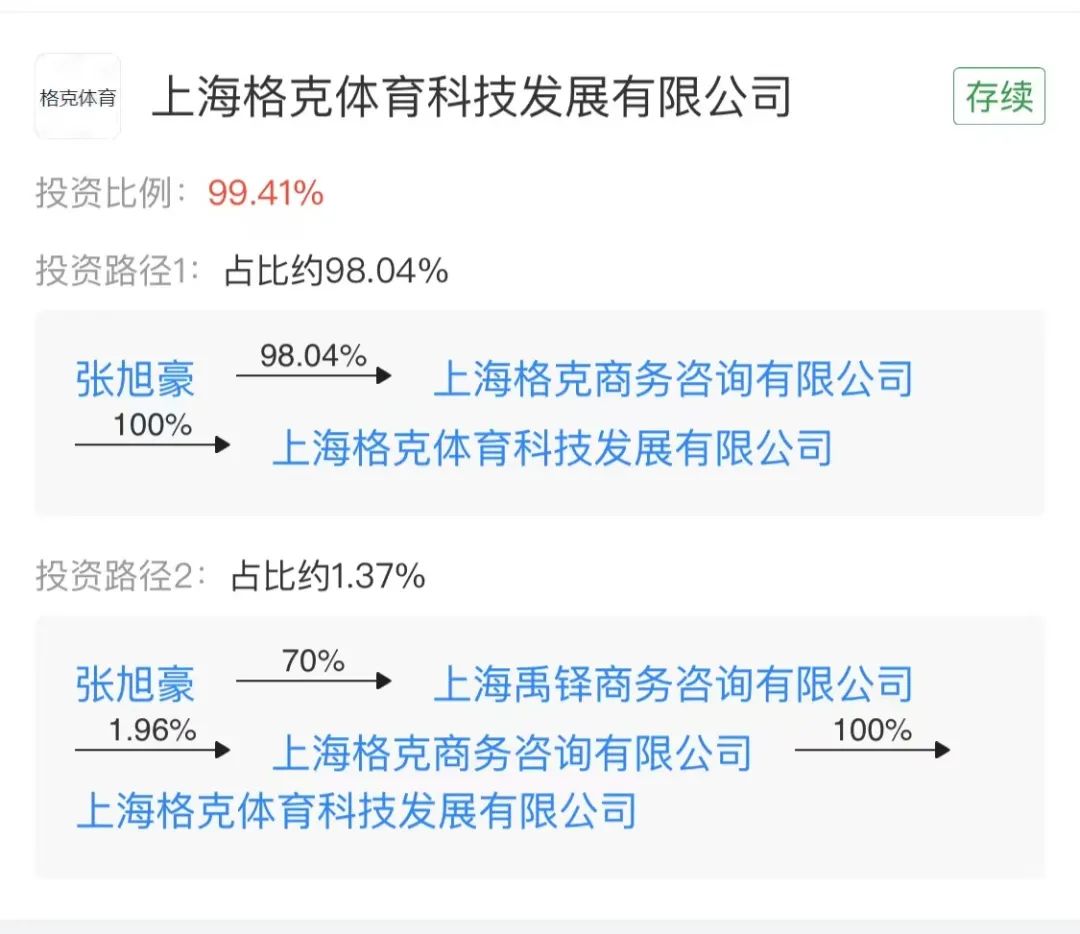
Task: Click the green 存续 status badge
Action: [x=998, y=97]
